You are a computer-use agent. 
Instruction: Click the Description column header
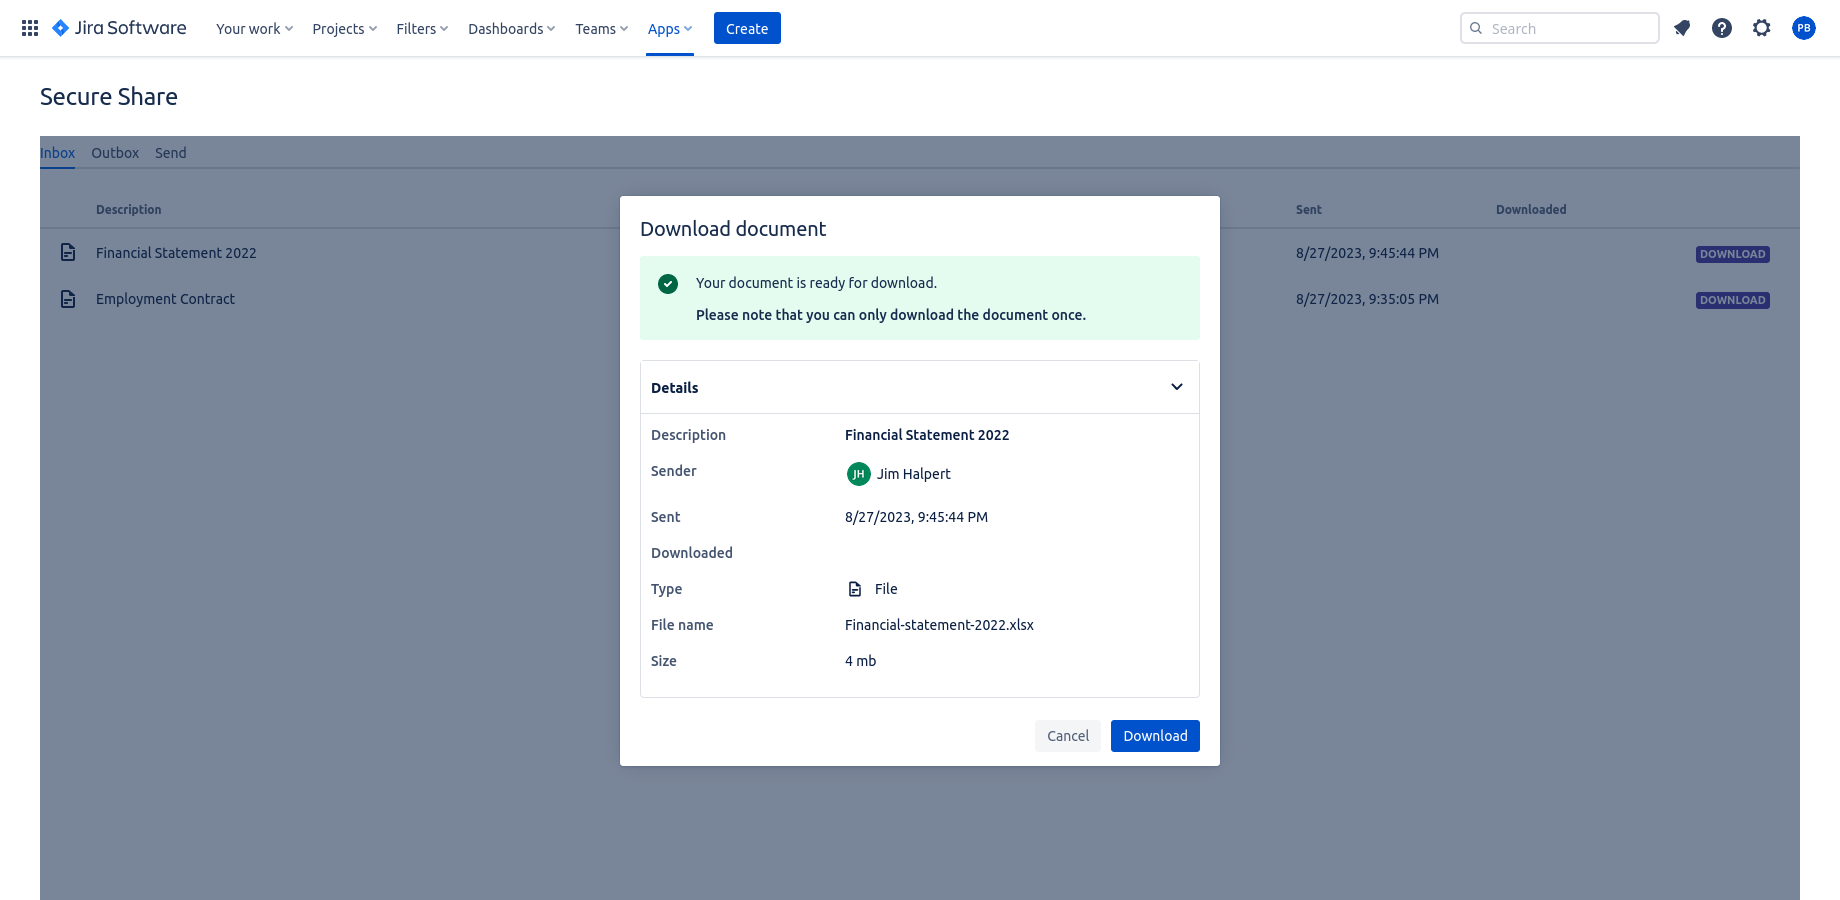(128, 210)
